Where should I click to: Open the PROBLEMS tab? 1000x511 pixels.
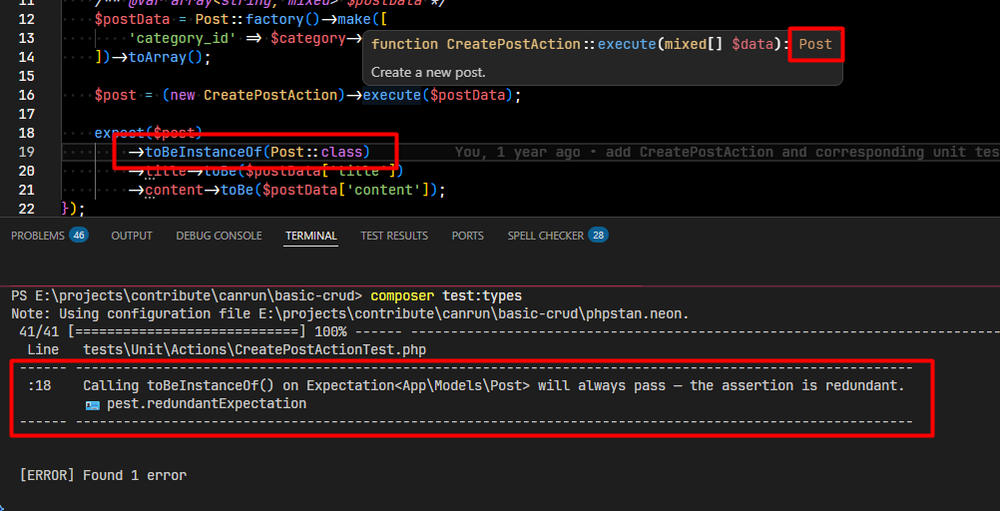38,236
